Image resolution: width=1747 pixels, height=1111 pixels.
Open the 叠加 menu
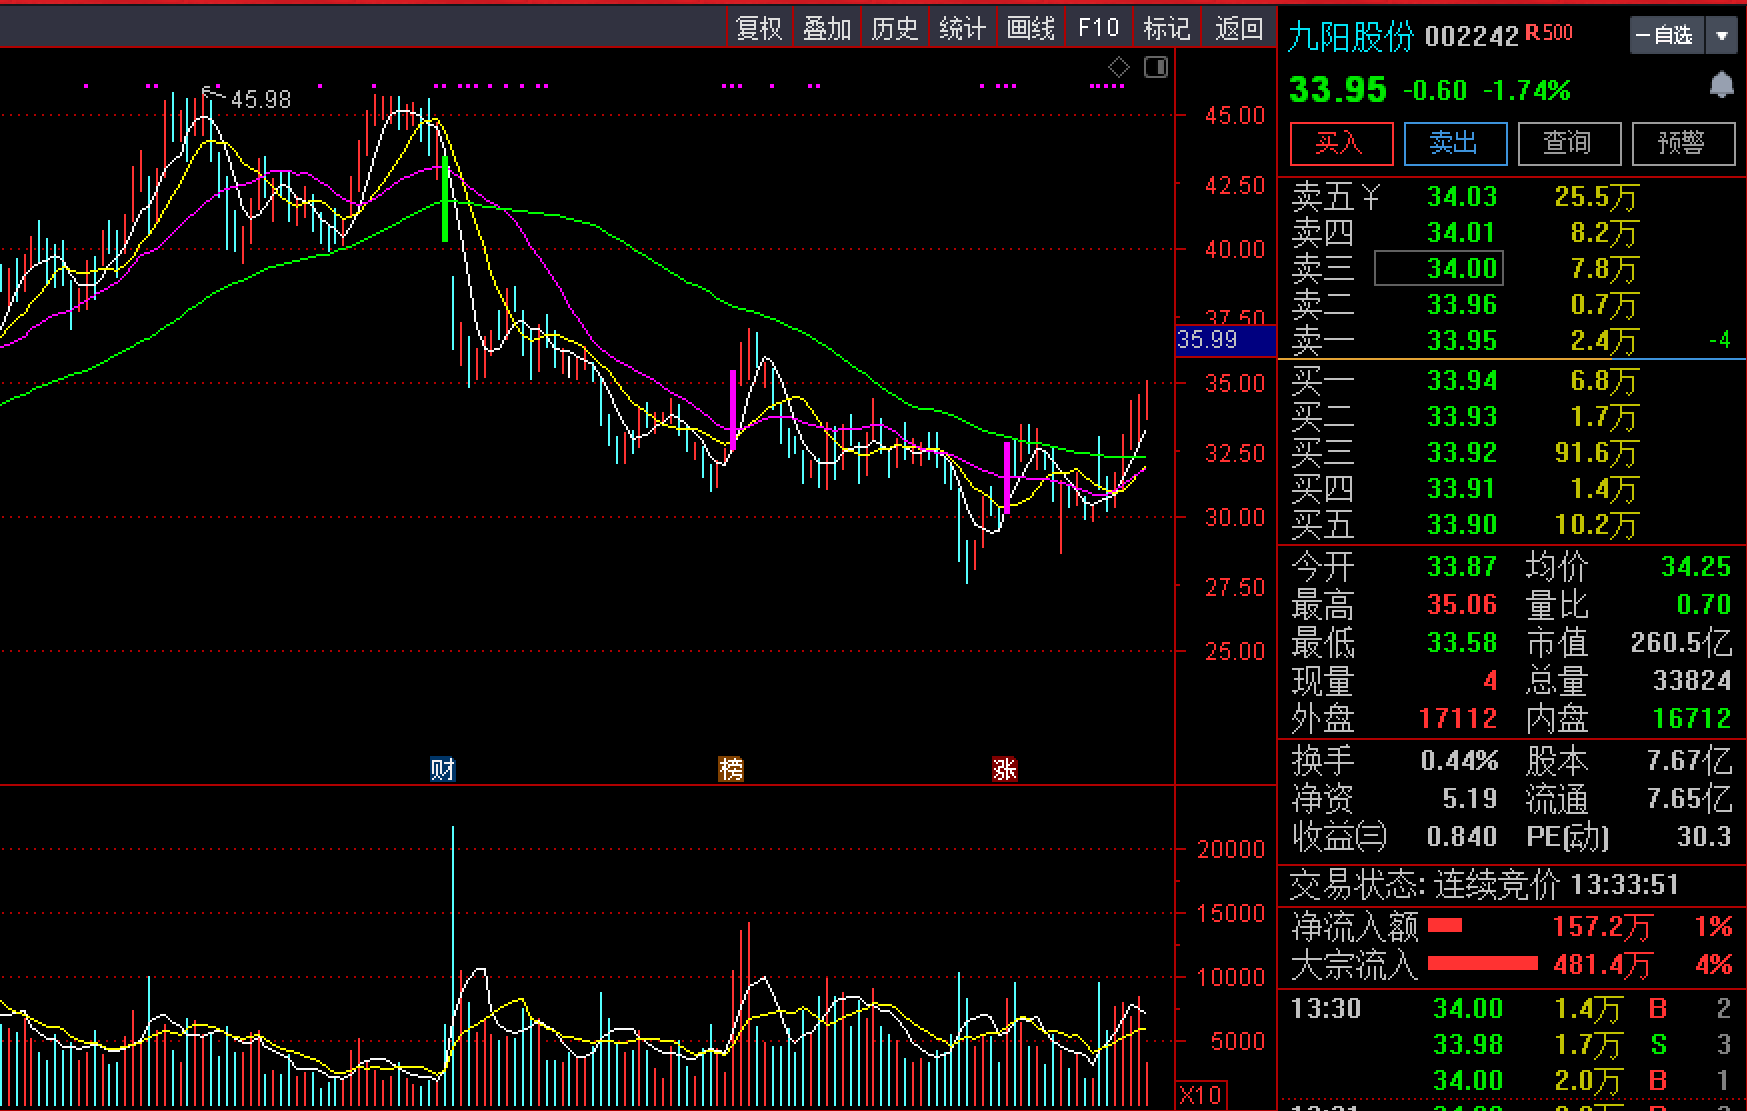[x=827, y=28]
